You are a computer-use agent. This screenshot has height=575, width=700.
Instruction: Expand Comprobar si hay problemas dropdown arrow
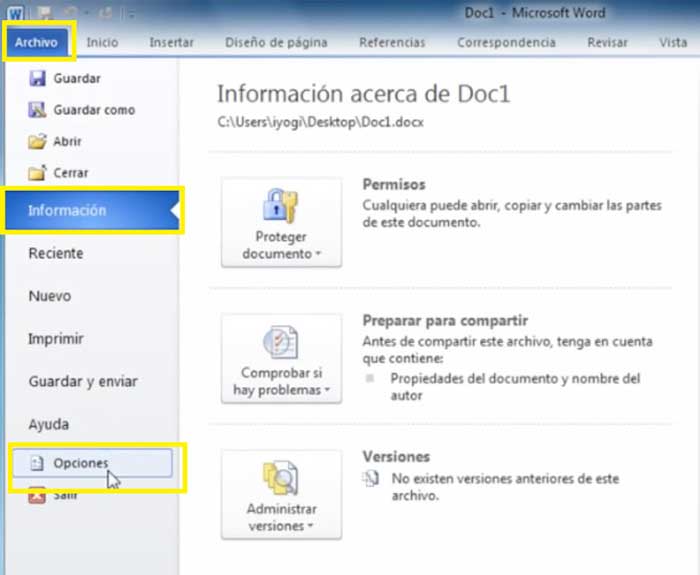[x=327, y=390]
